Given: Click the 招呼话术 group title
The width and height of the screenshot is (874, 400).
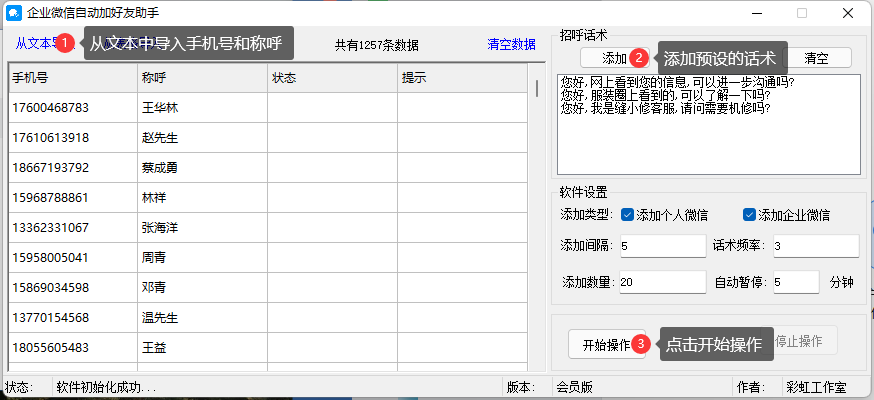Looking at the screenshot, I should point(583,35).
